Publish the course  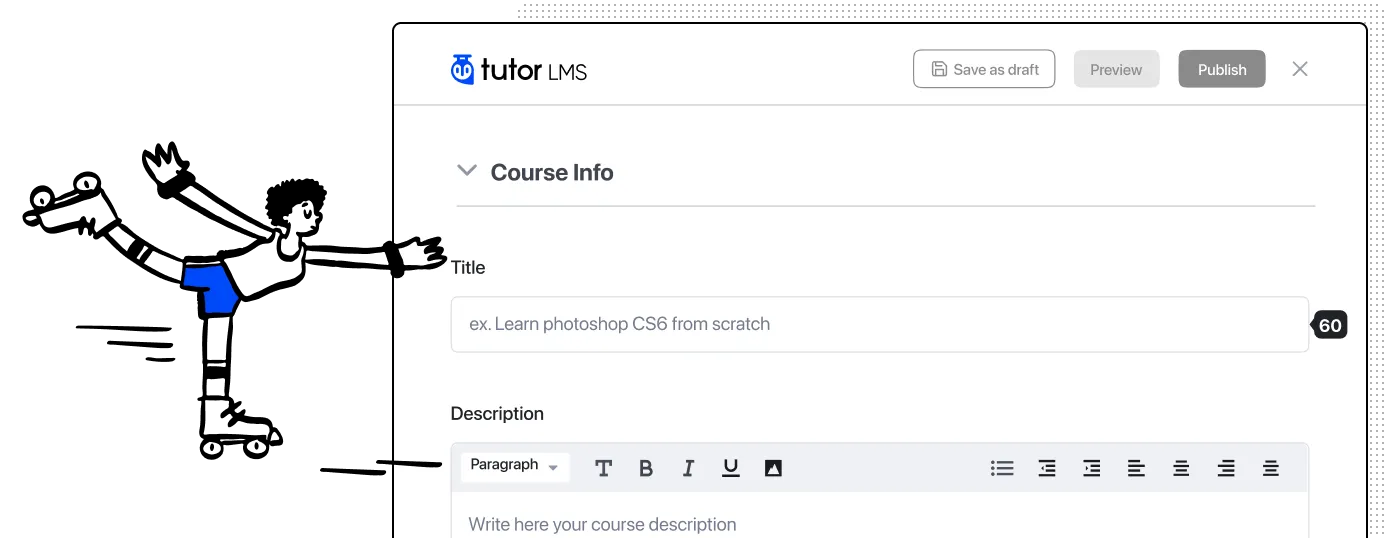click(x=1222, y=70)
